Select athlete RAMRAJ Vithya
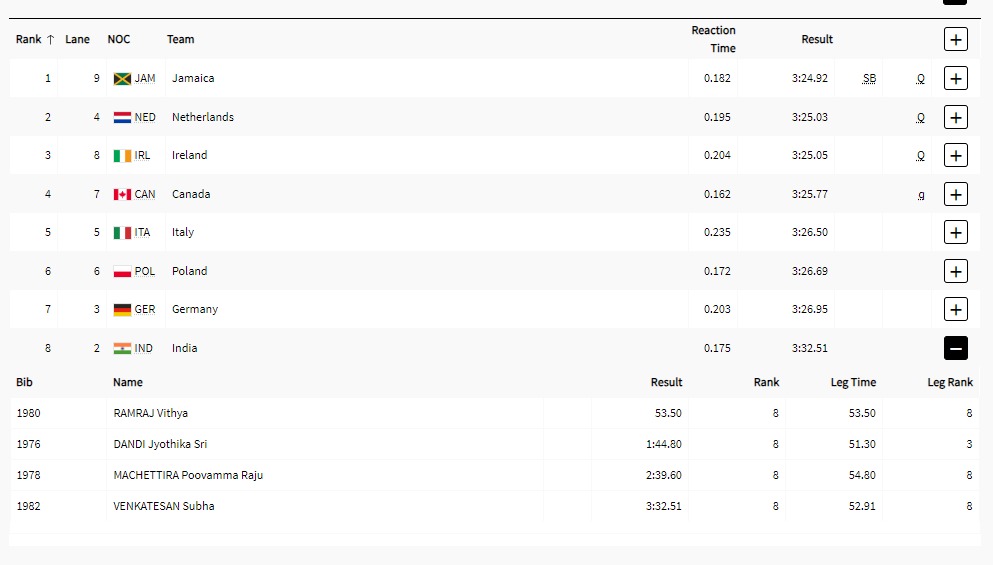This screenshot has height=565, width=993. [150, 413]
